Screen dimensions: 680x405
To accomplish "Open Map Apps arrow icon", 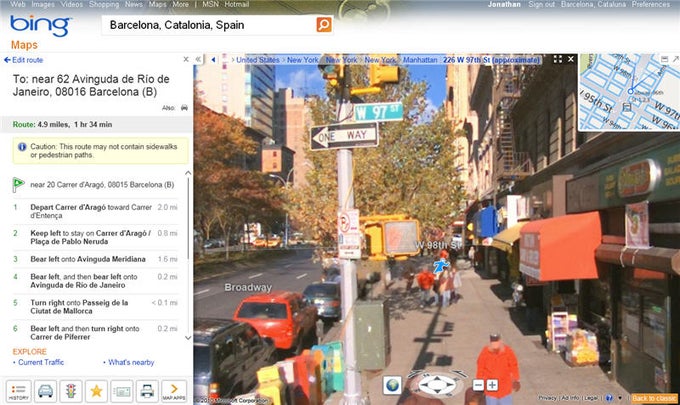I will [174, 391].
